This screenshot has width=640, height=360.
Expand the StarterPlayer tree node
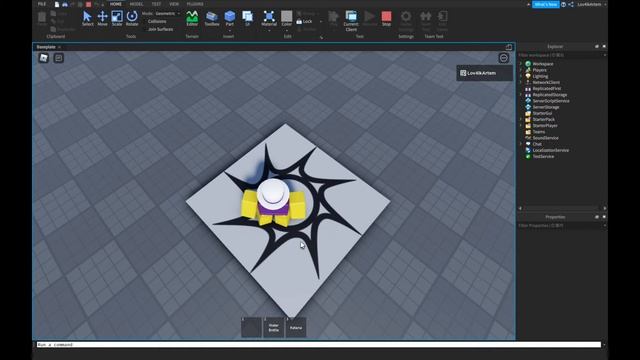click(521, 125)
